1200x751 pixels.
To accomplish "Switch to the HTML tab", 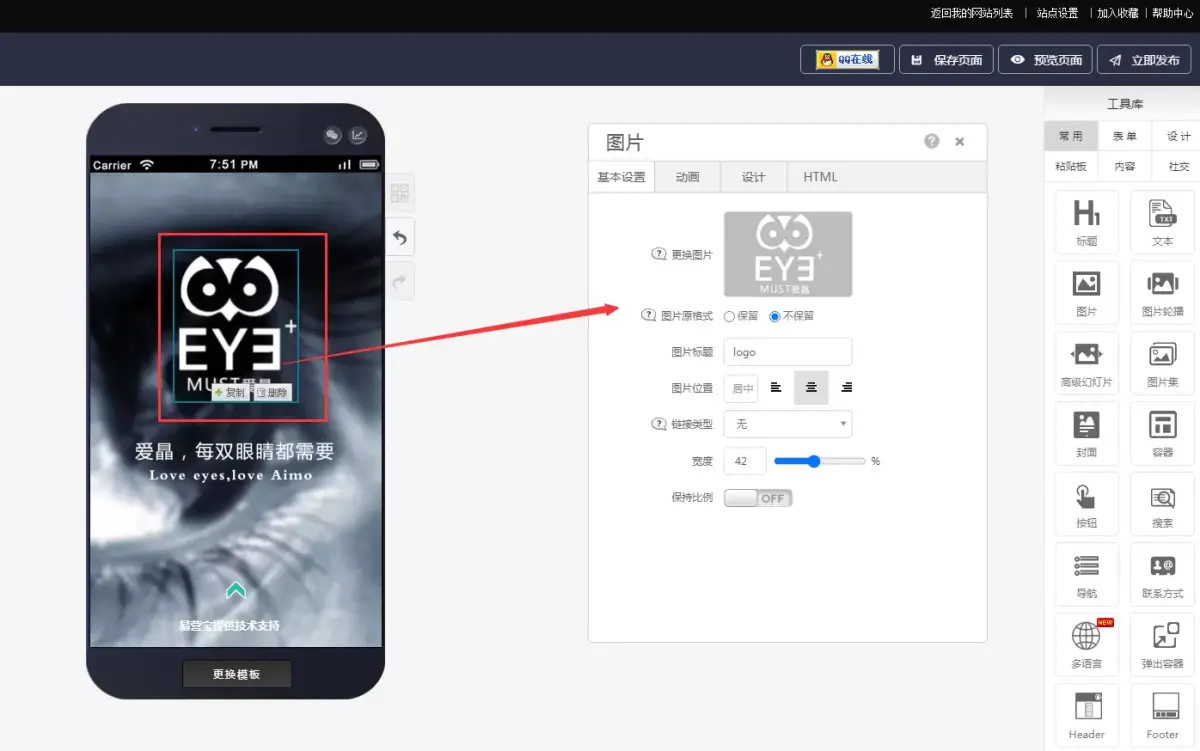I will tap(820, 177).
